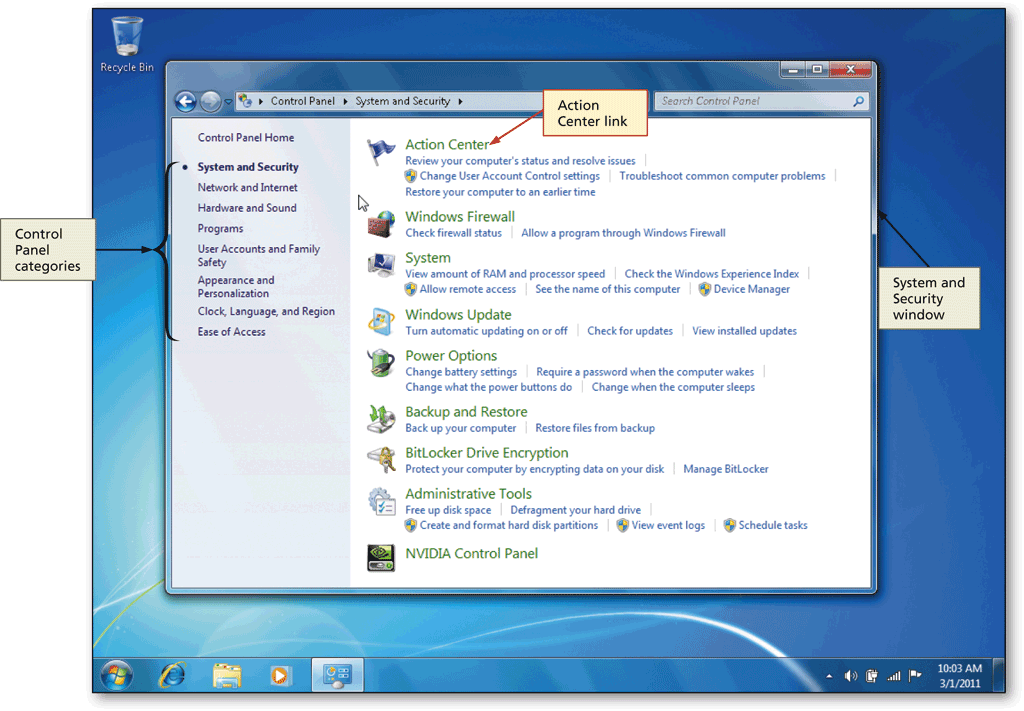
Task: Open the Windows Firewall heading link
Action: [x=460, y=217]
